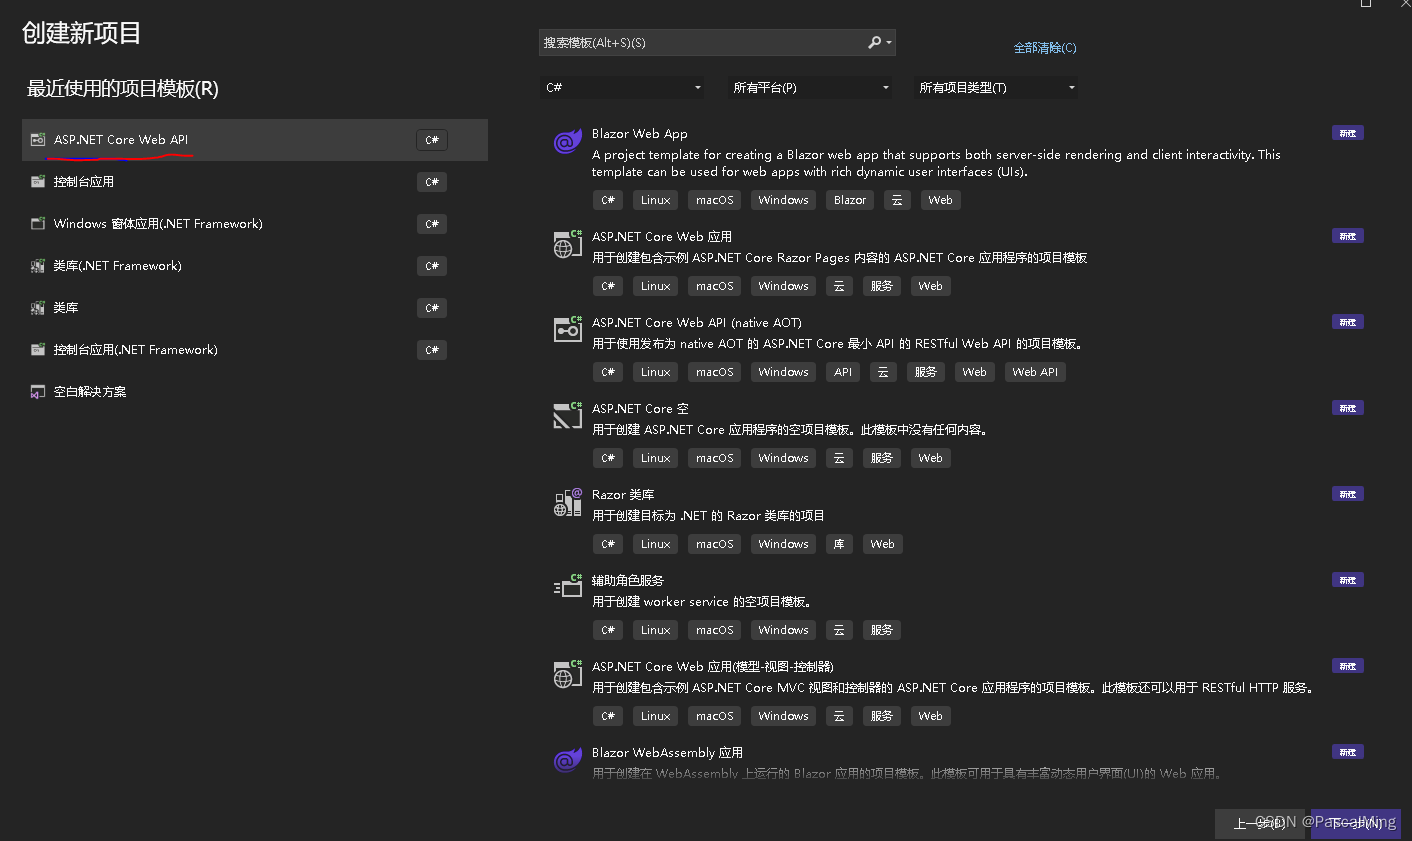The width and height of the screenshot is (1412, 841).
Task: Click the 新建 badge on Blazor Web App
Action: point(1348,133)
